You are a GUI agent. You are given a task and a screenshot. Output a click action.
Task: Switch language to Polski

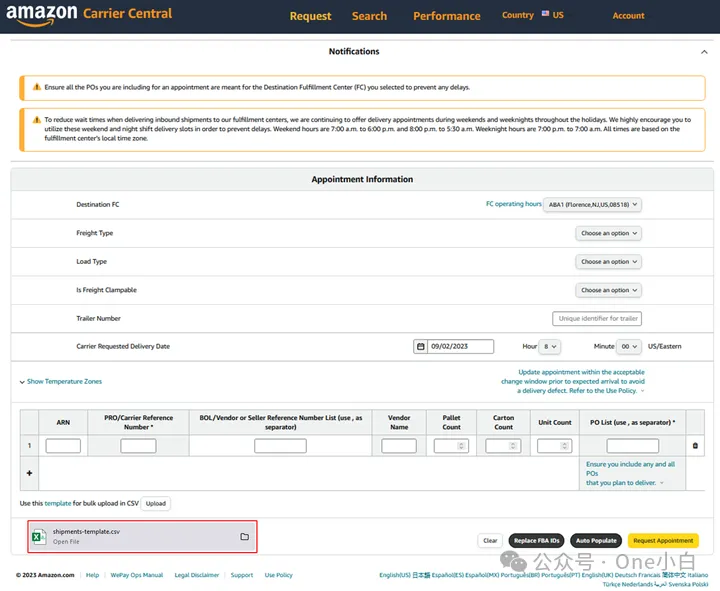point(700,585)
